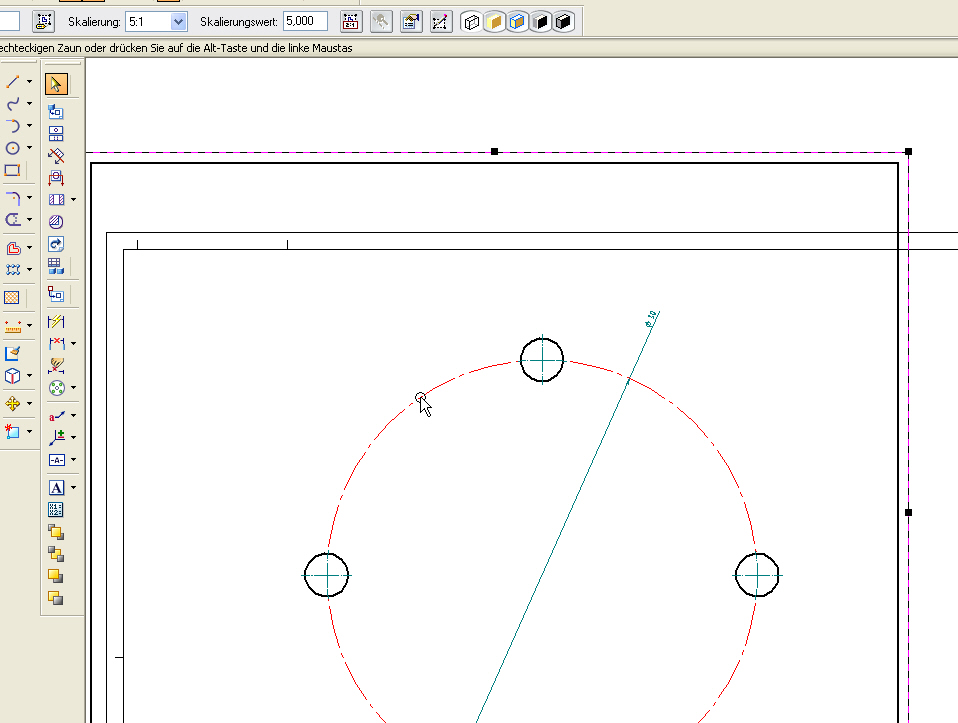Select the yellow four-arrow Move tool
The width and height of the screenshot is (958, 723).
click(x=12, y=403)
